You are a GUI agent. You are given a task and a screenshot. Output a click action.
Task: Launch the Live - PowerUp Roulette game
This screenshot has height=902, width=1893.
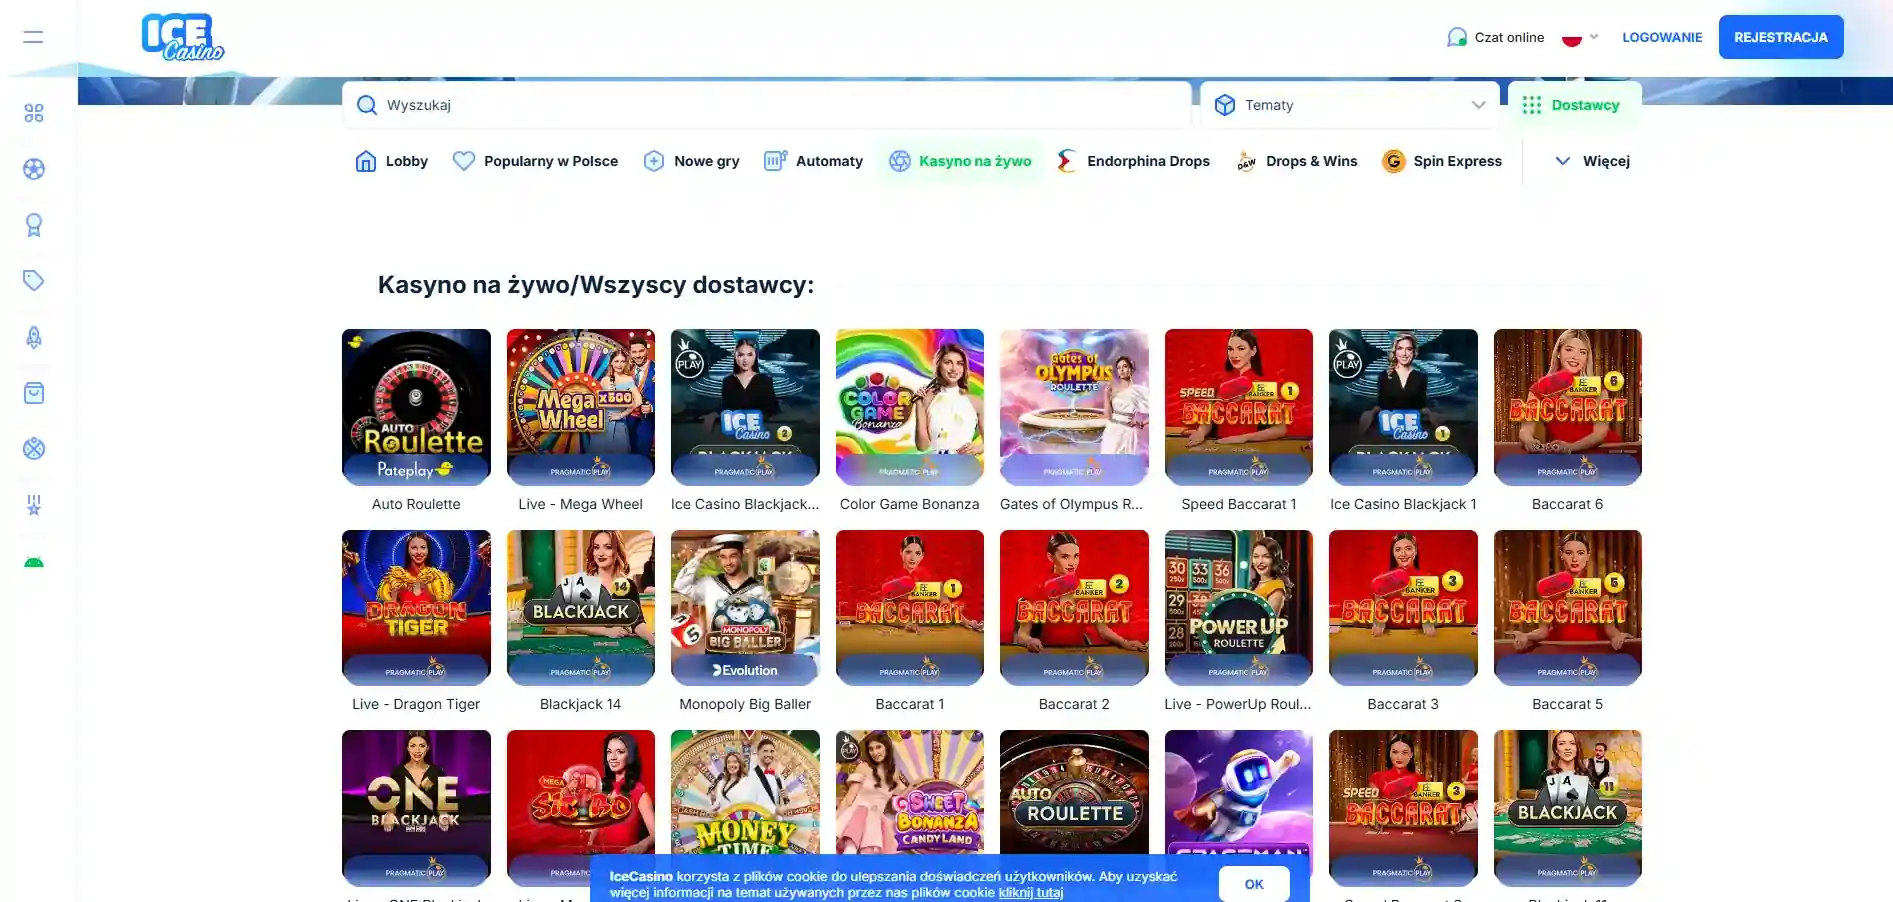click(1239, 608)
